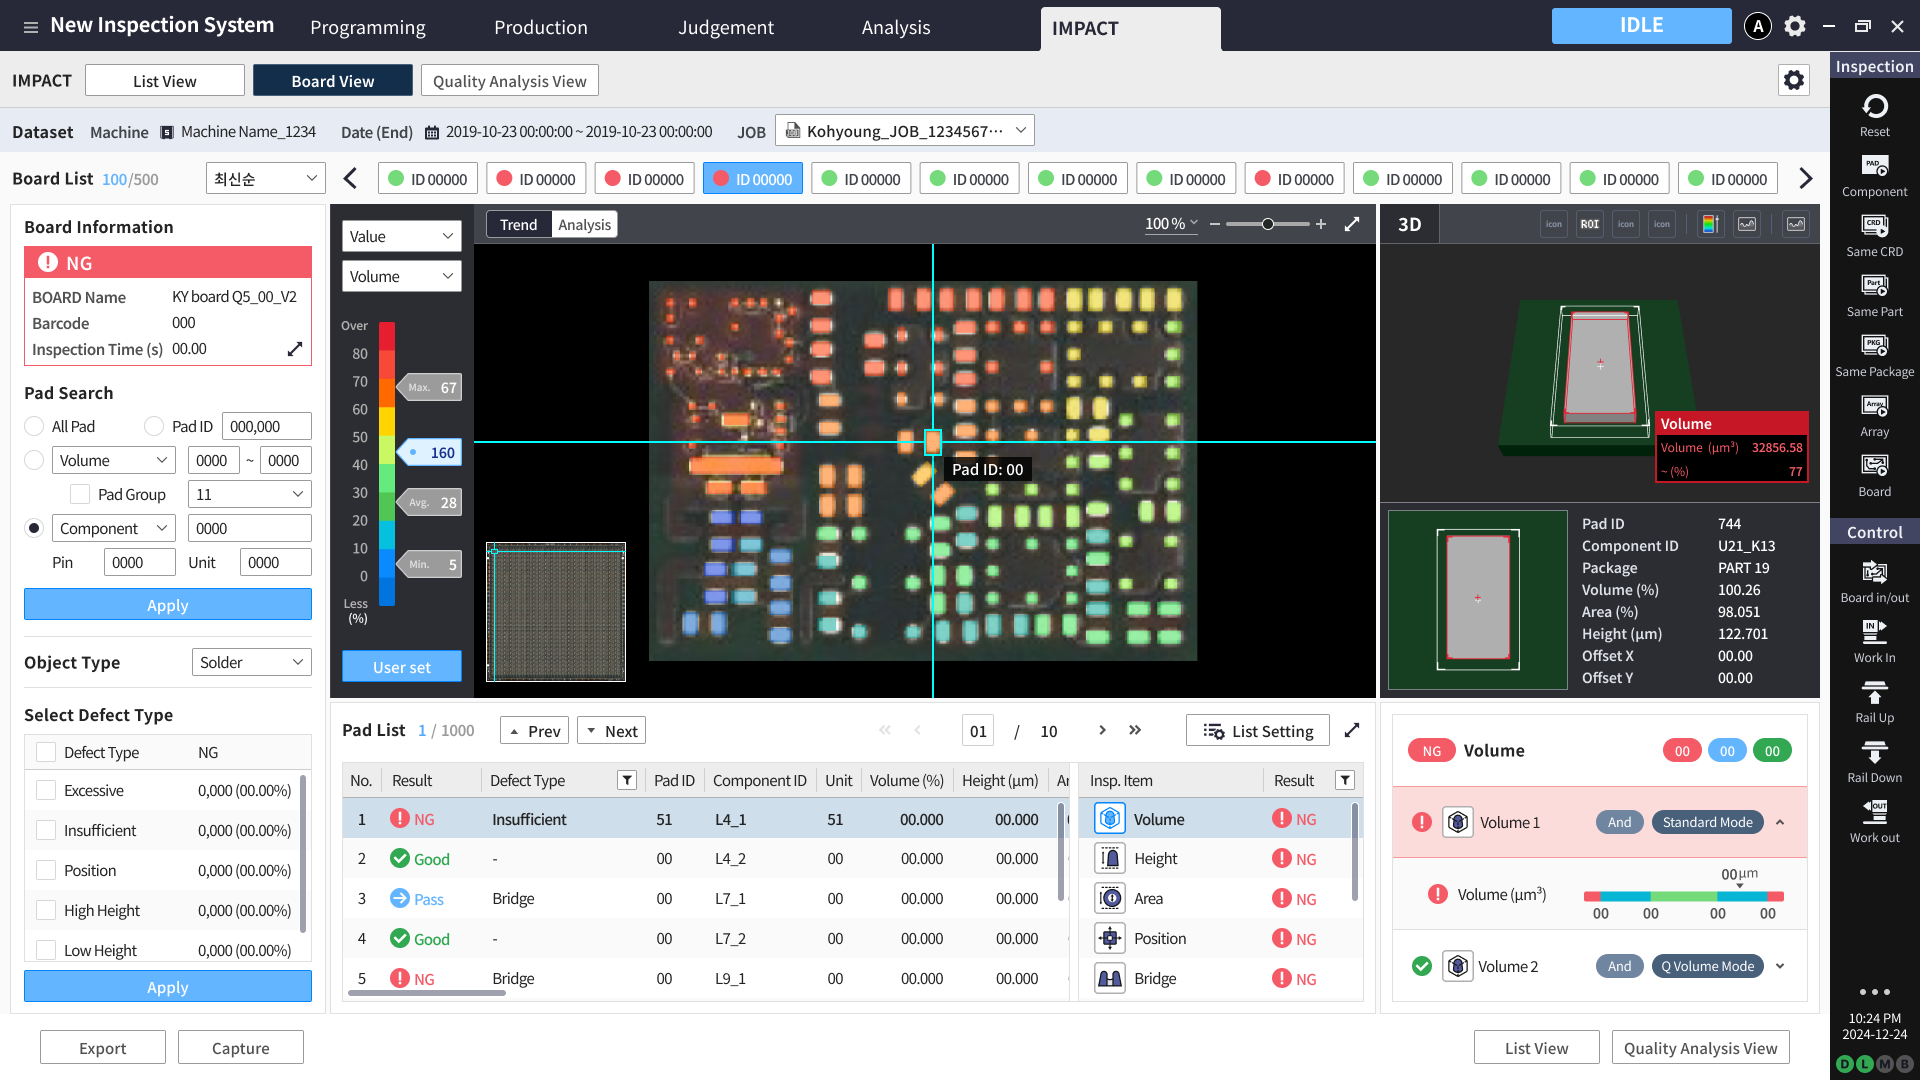Click the Rail Up control icon
Viewport: 1920px width, 1080px height.
pyautogui.click(x=1874, y=692)
